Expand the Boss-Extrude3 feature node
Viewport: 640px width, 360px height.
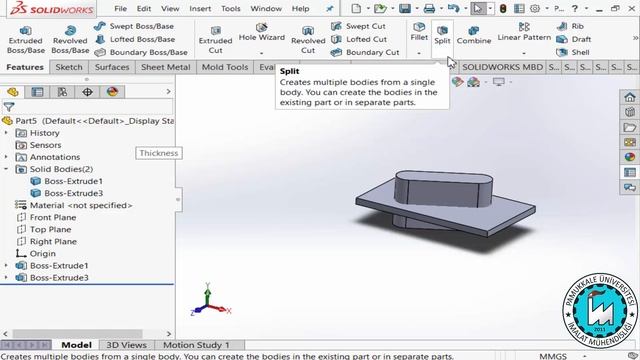coord(6,278)
